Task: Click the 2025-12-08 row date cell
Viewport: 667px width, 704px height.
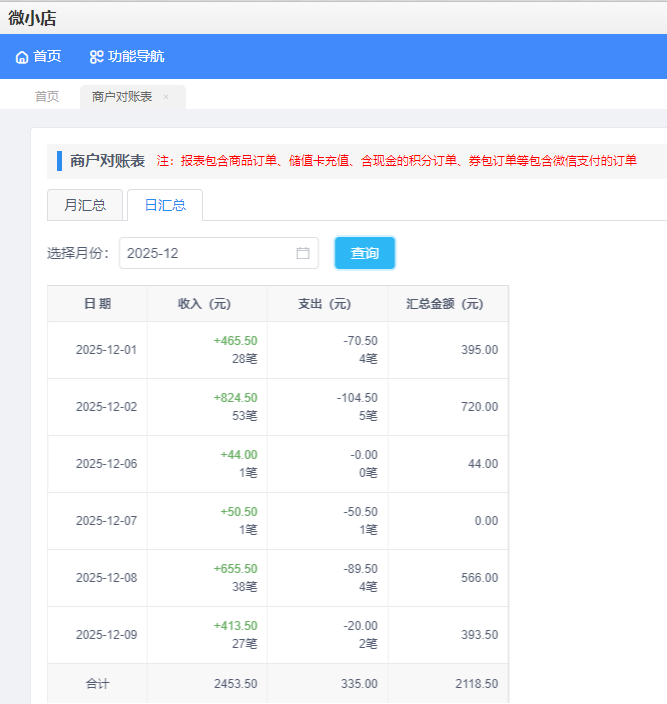Action: 106,578
